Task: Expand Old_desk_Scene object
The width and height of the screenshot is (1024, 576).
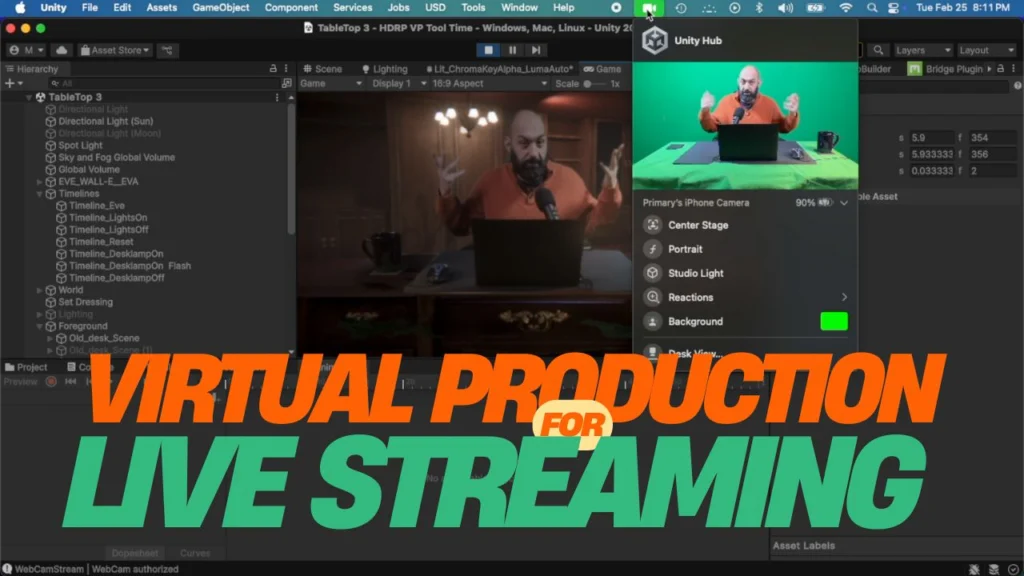Action: [x=50, y=339]
